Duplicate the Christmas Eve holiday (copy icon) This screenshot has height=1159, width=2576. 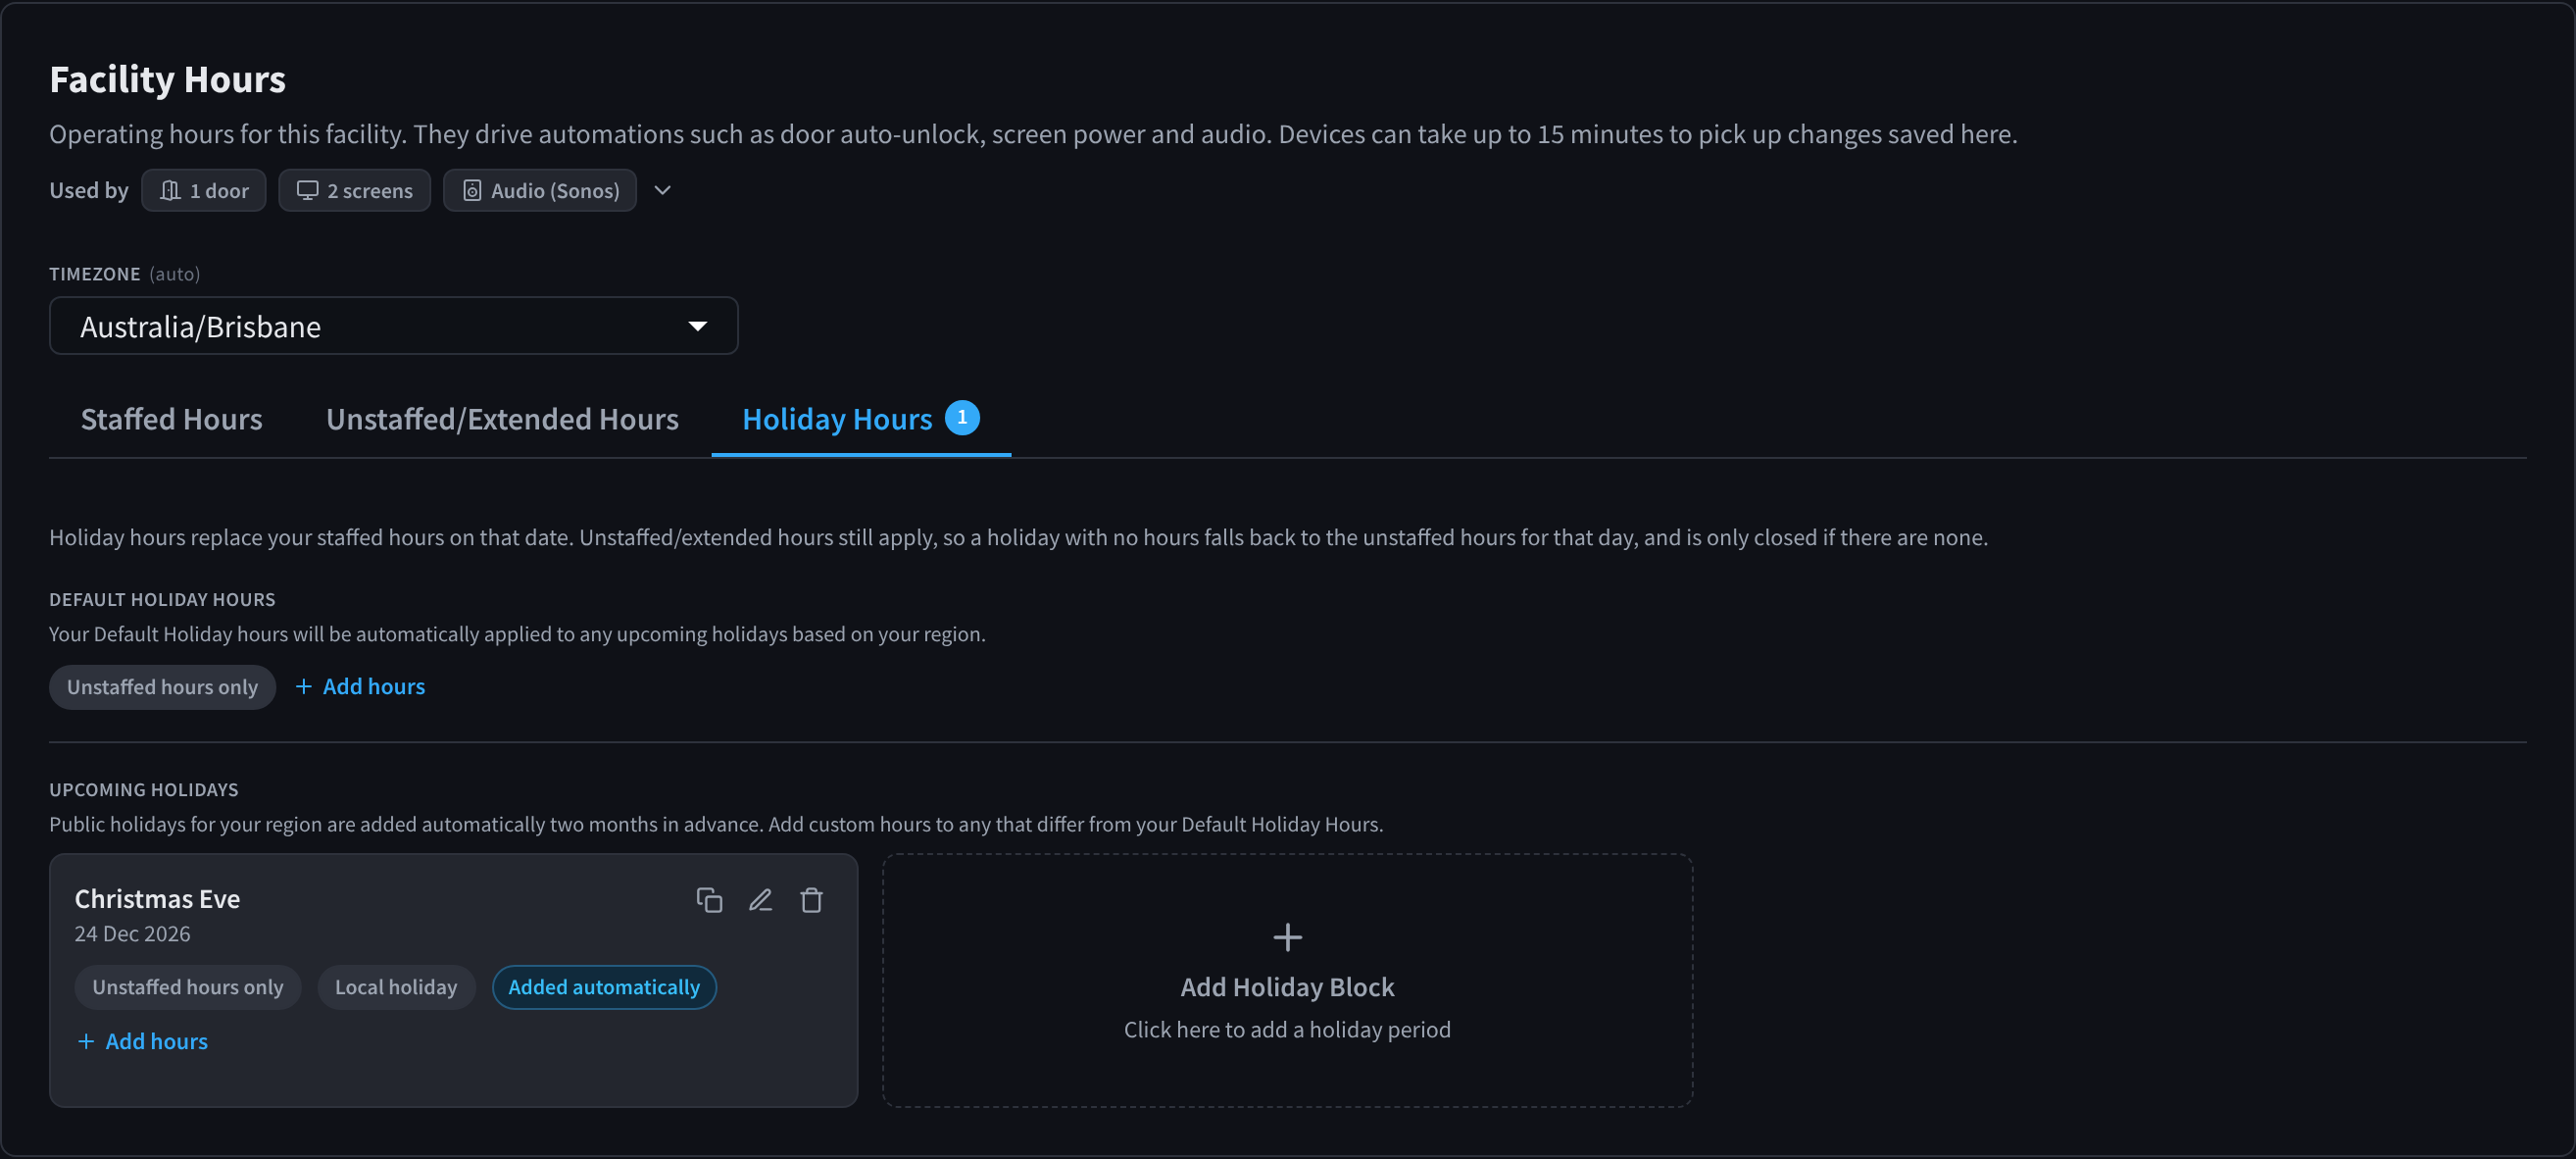pyautogui.click(x=709, y=900)
